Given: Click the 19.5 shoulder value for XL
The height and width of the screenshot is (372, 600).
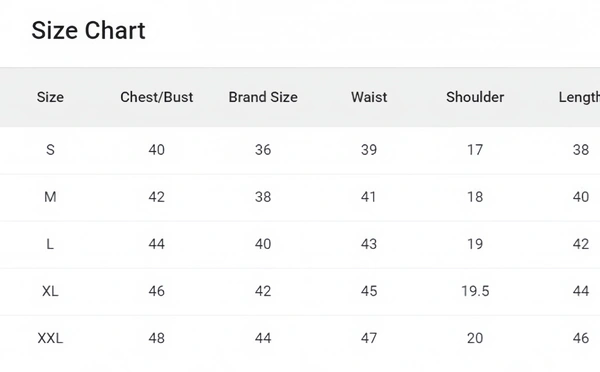Looking at the screenshot, I should pyautogui.click(x=475, y=291).
